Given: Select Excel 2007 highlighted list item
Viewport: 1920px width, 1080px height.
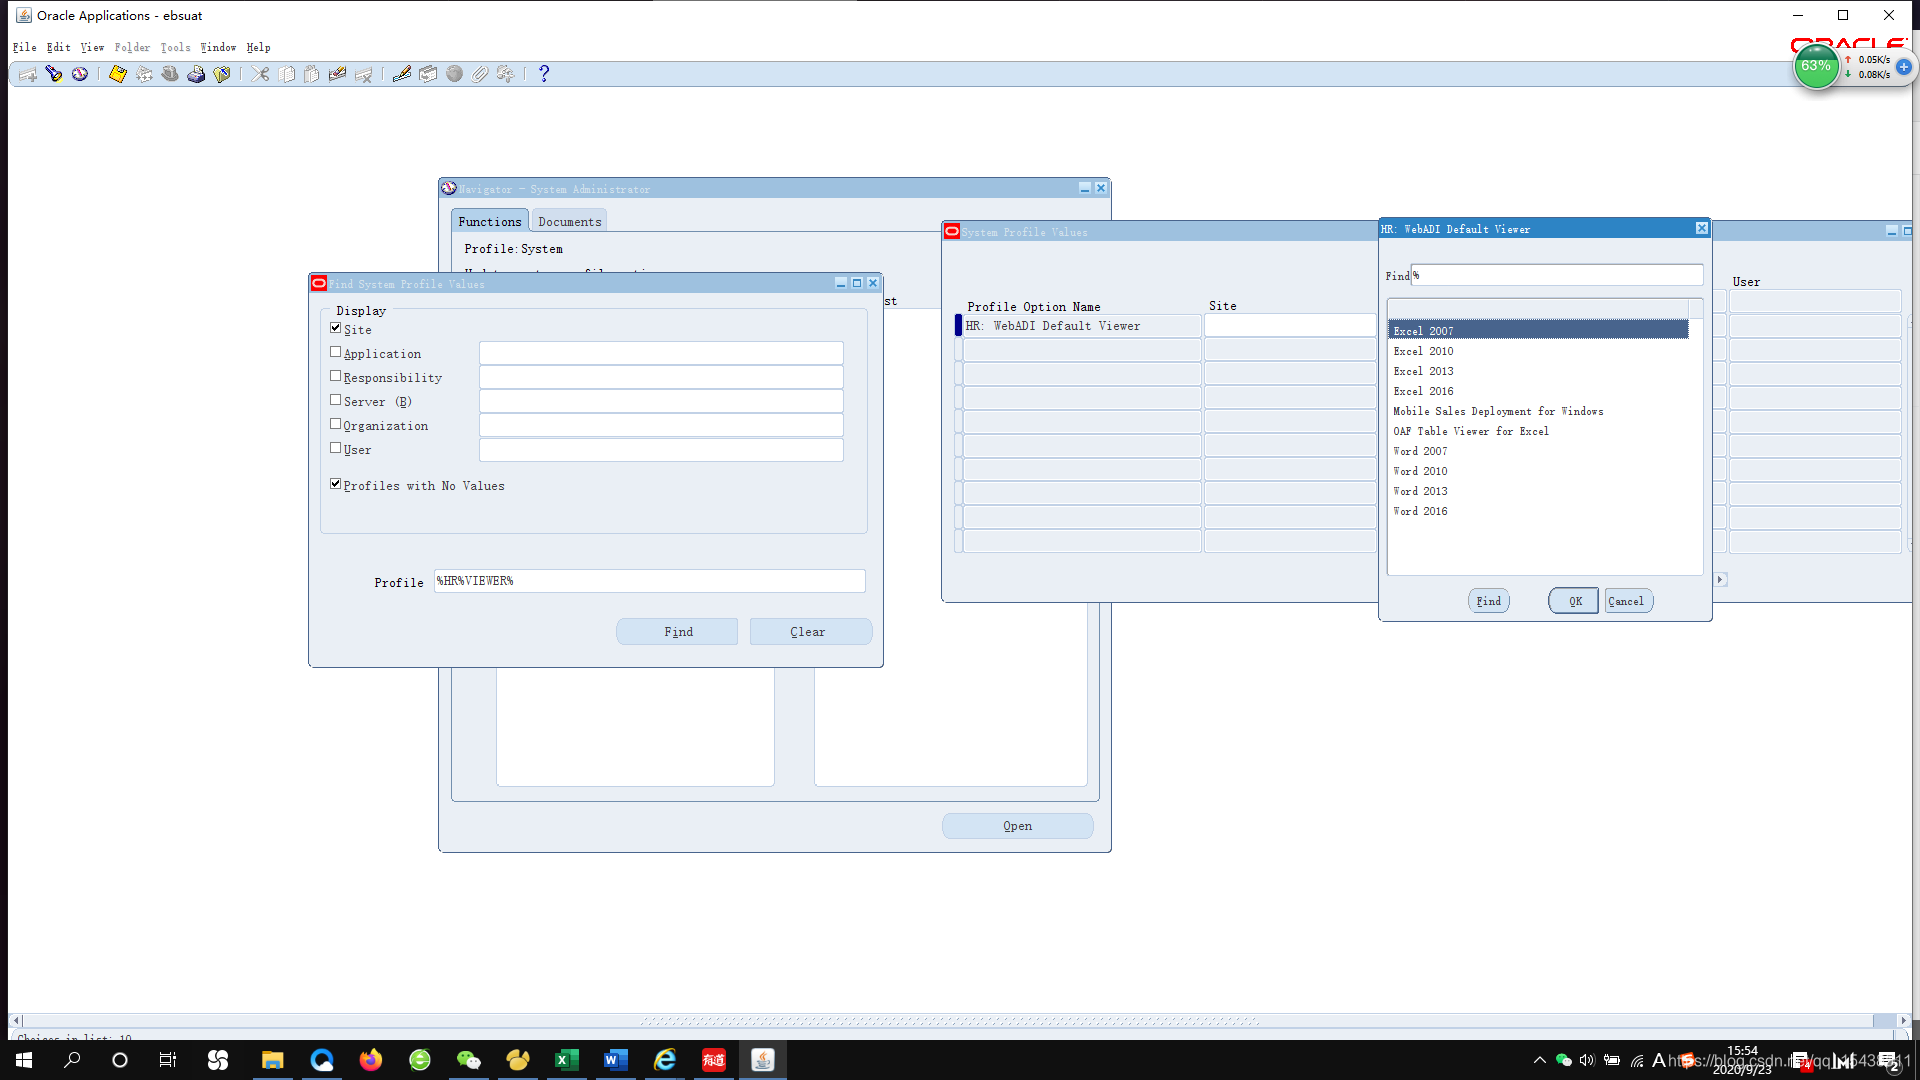Looking at the screenshot, I should coord(1538,331).
